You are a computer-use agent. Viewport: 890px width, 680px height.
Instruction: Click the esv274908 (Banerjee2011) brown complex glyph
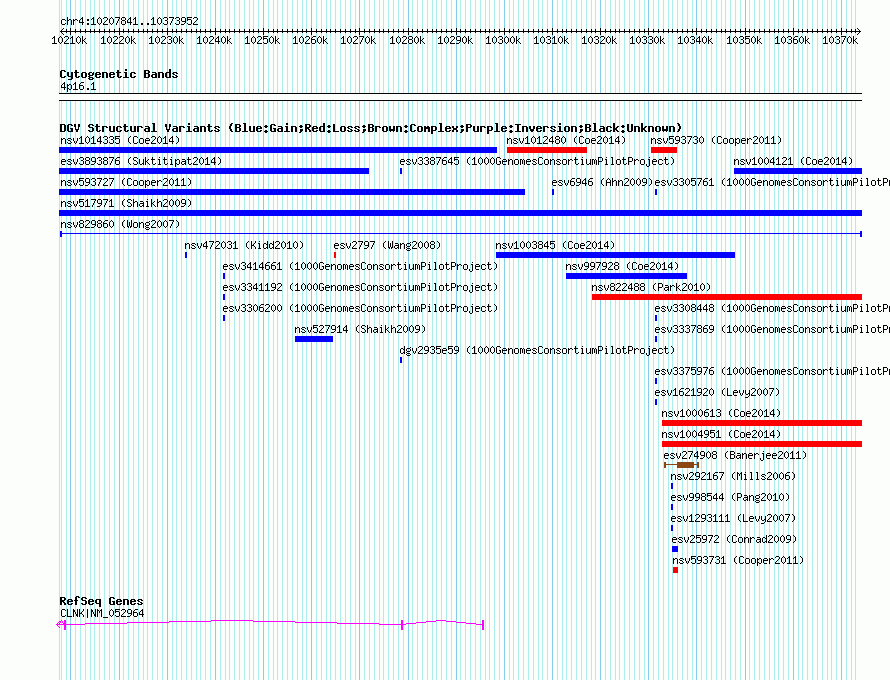(681, 465)
